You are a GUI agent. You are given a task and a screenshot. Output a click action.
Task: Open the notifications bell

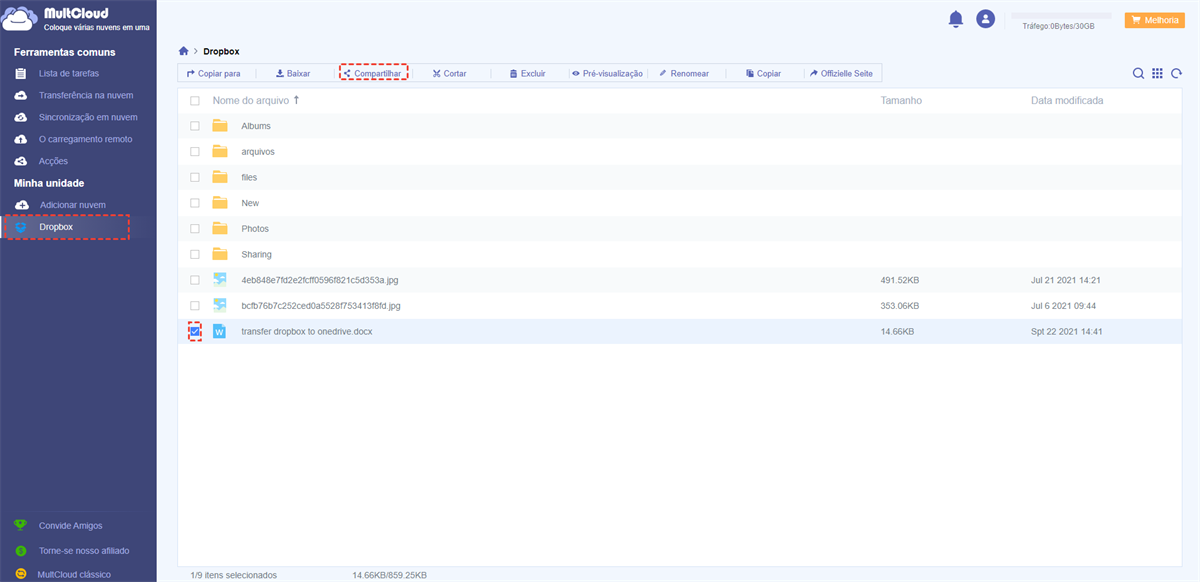(x=956, y=19)
